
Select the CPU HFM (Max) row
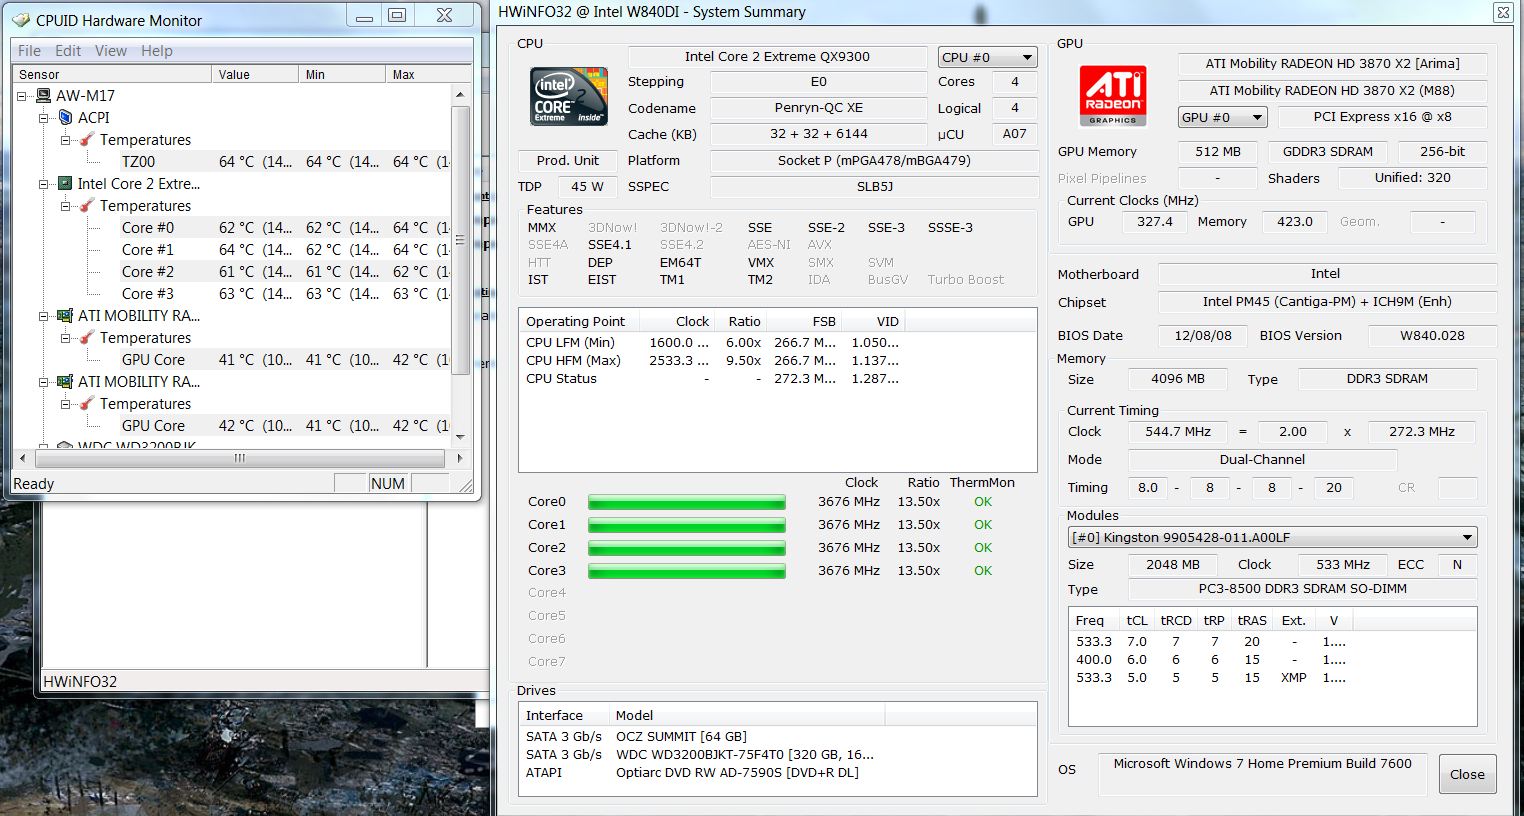click(713, 360)
